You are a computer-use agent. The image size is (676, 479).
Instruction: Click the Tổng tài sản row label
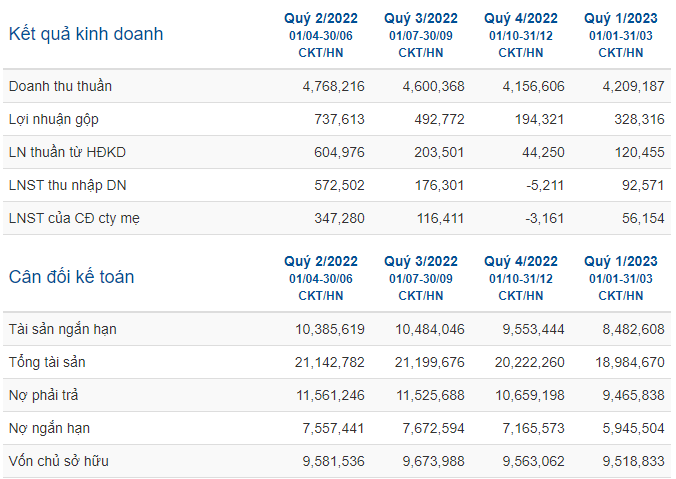tap(47, 362)
